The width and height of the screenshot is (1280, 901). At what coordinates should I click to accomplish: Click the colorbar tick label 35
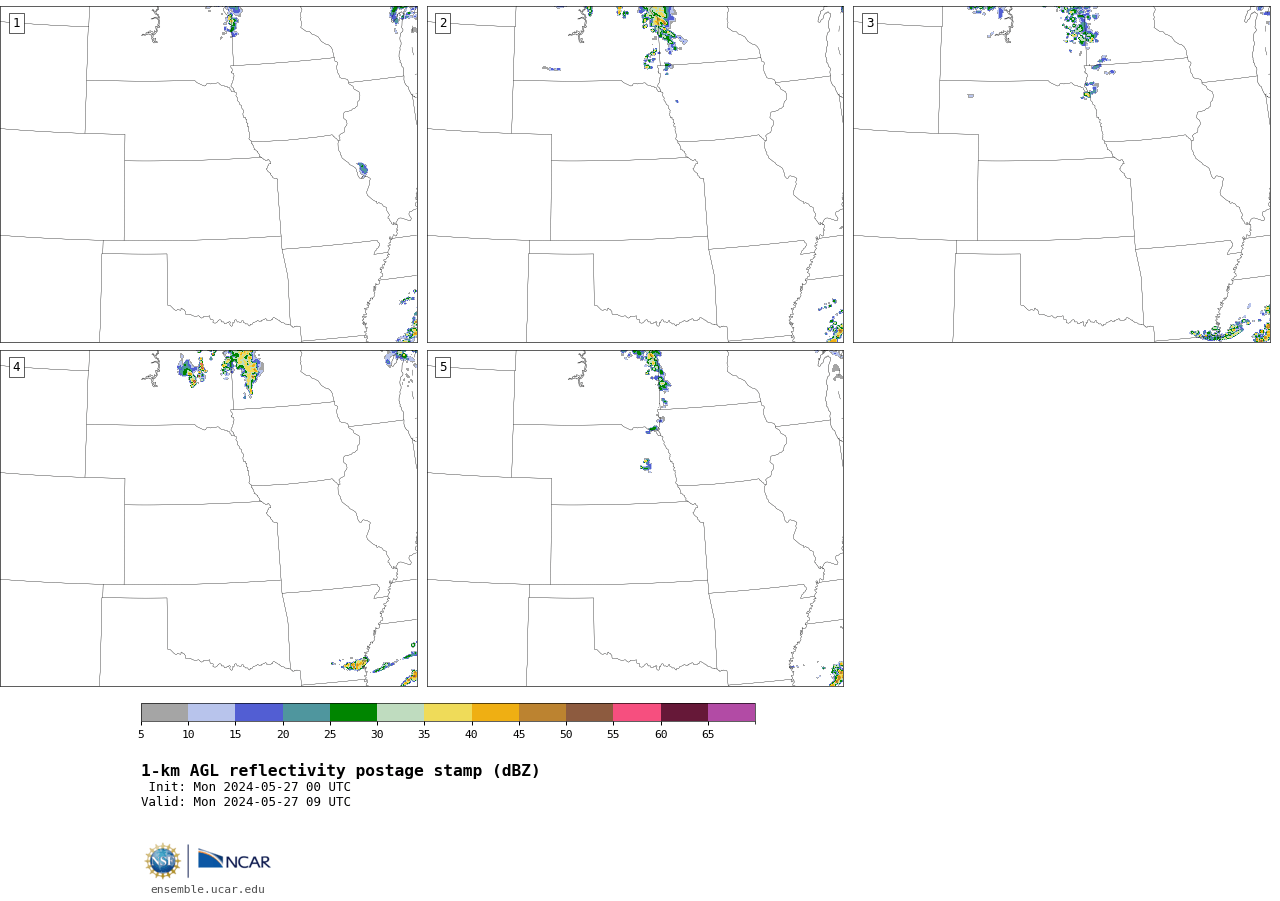coord(424,735)
